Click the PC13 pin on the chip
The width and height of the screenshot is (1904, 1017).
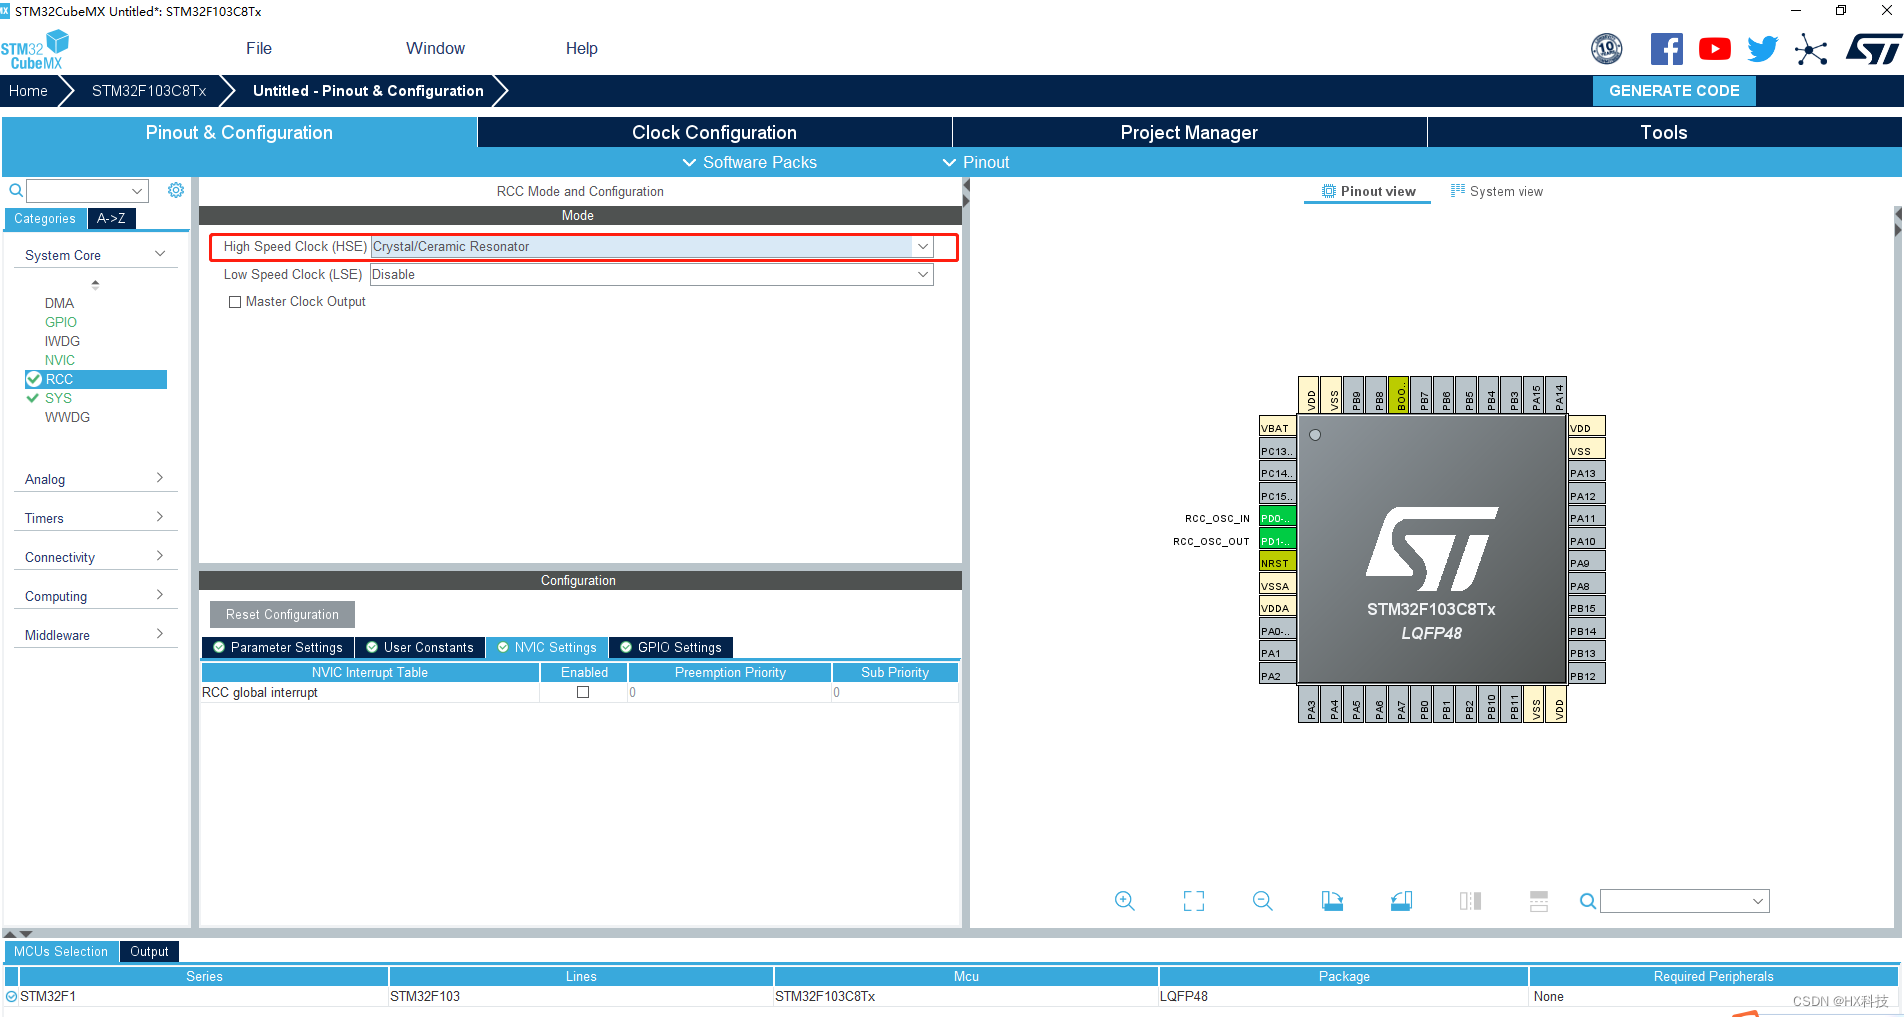point(1277,451)
